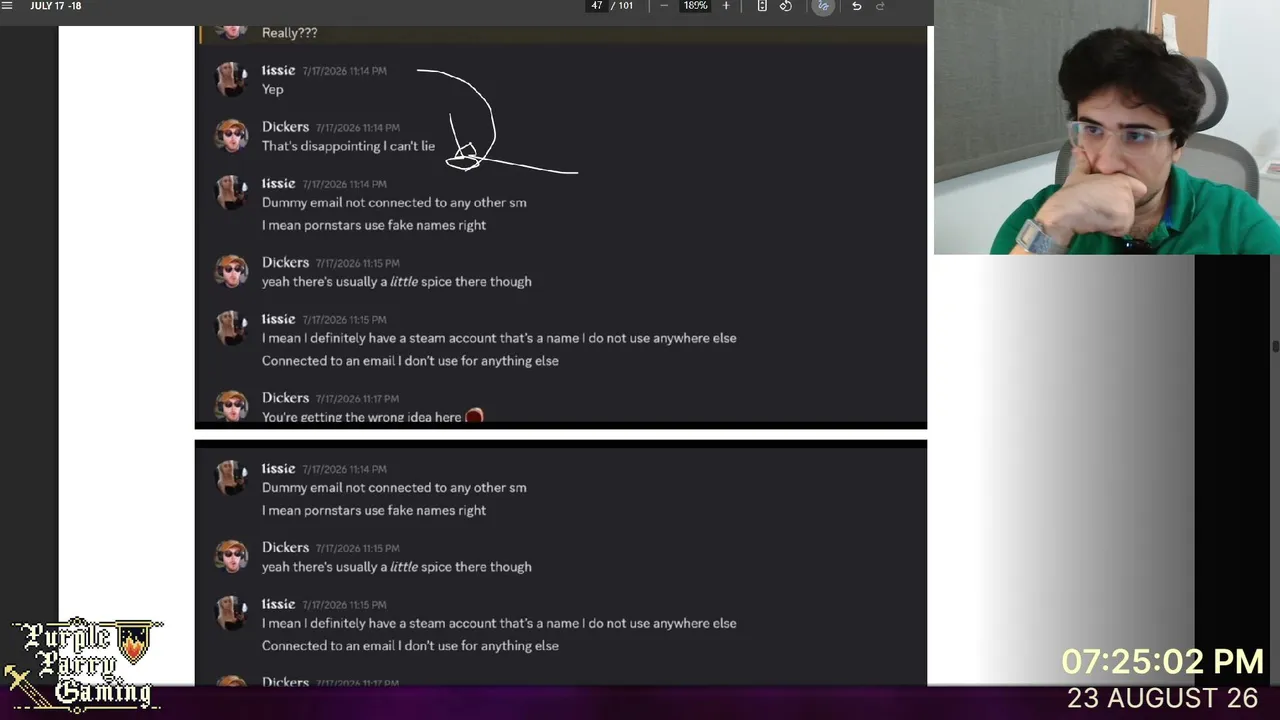The height and width of the screenshot is (720, 1280).
Task: Undo the last annotation stroke
Action: 856,6
